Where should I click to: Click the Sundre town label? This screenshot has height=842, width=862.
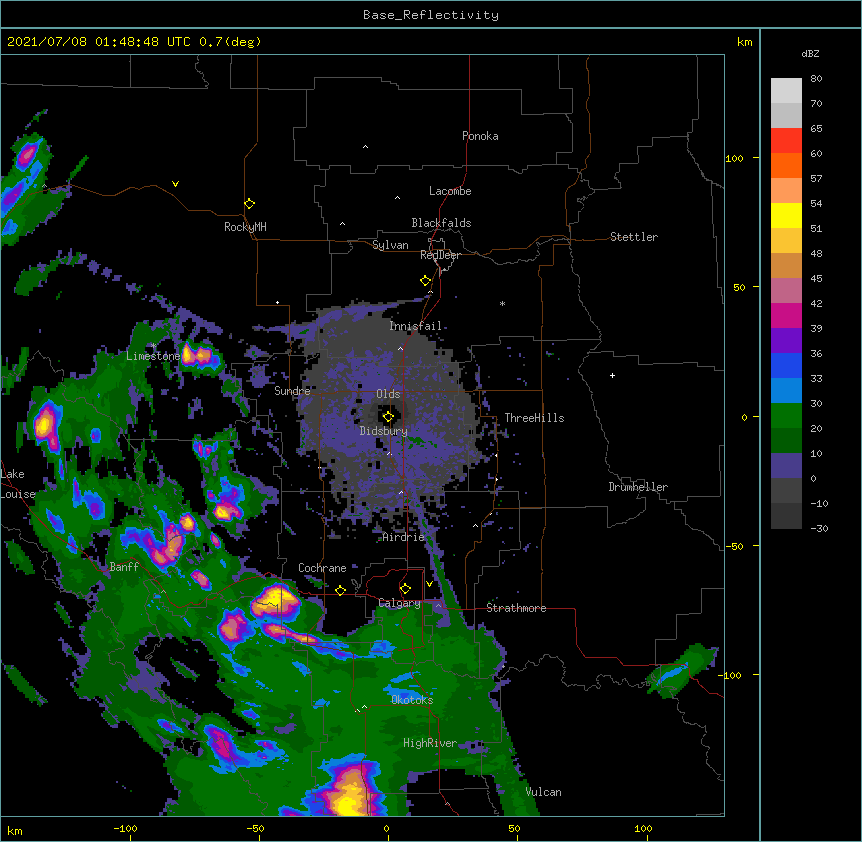click(x=292, y=391)
